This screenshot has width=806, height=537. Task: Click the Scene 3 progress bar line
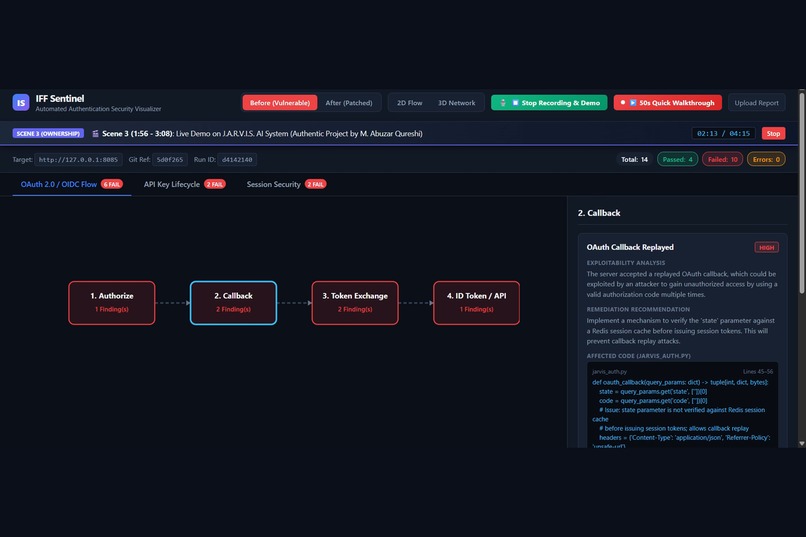tap(399, 145)
